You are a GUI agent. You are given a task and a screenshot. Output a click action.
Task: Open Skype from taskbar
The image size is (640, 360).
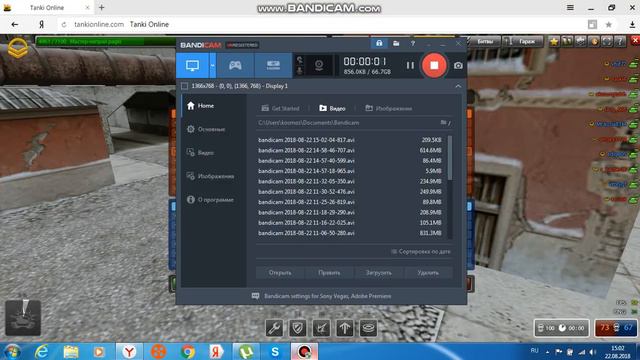pos(275,351)
